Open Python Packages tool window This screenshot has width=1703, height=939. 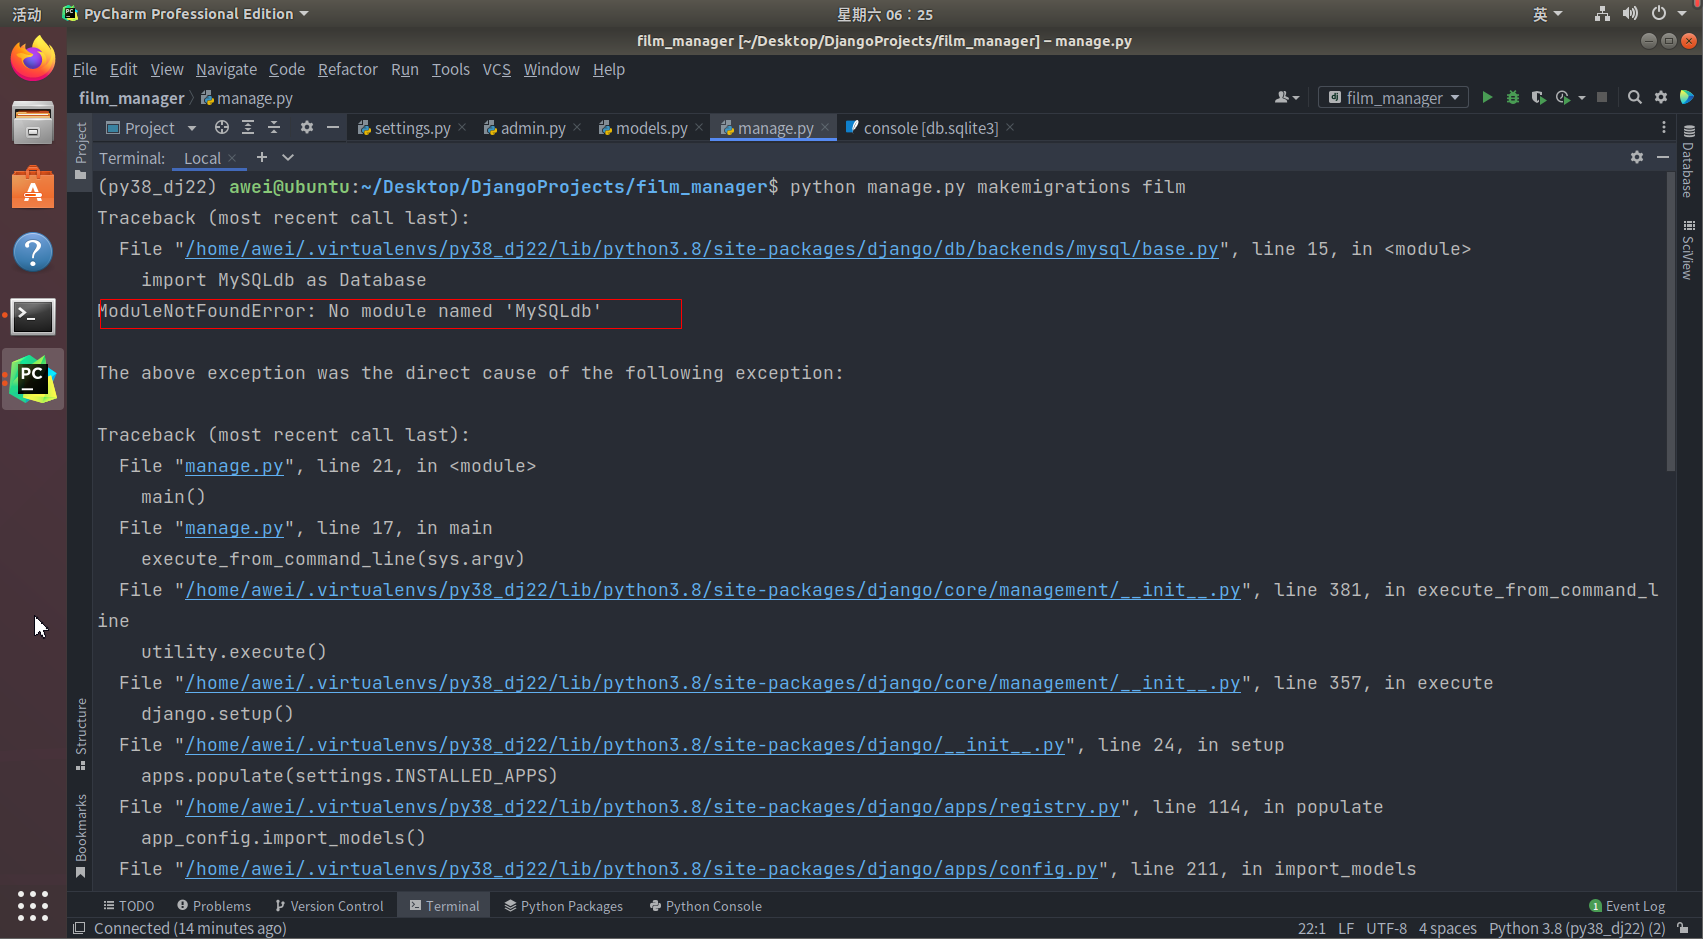(564, 906)
